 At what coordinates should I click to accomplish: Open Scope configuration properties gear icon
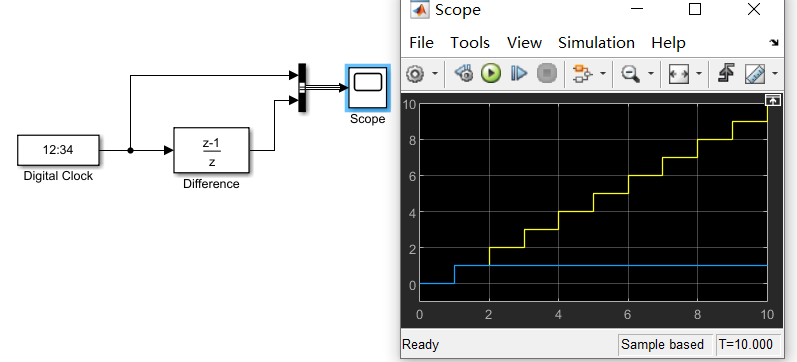point(415,74)
